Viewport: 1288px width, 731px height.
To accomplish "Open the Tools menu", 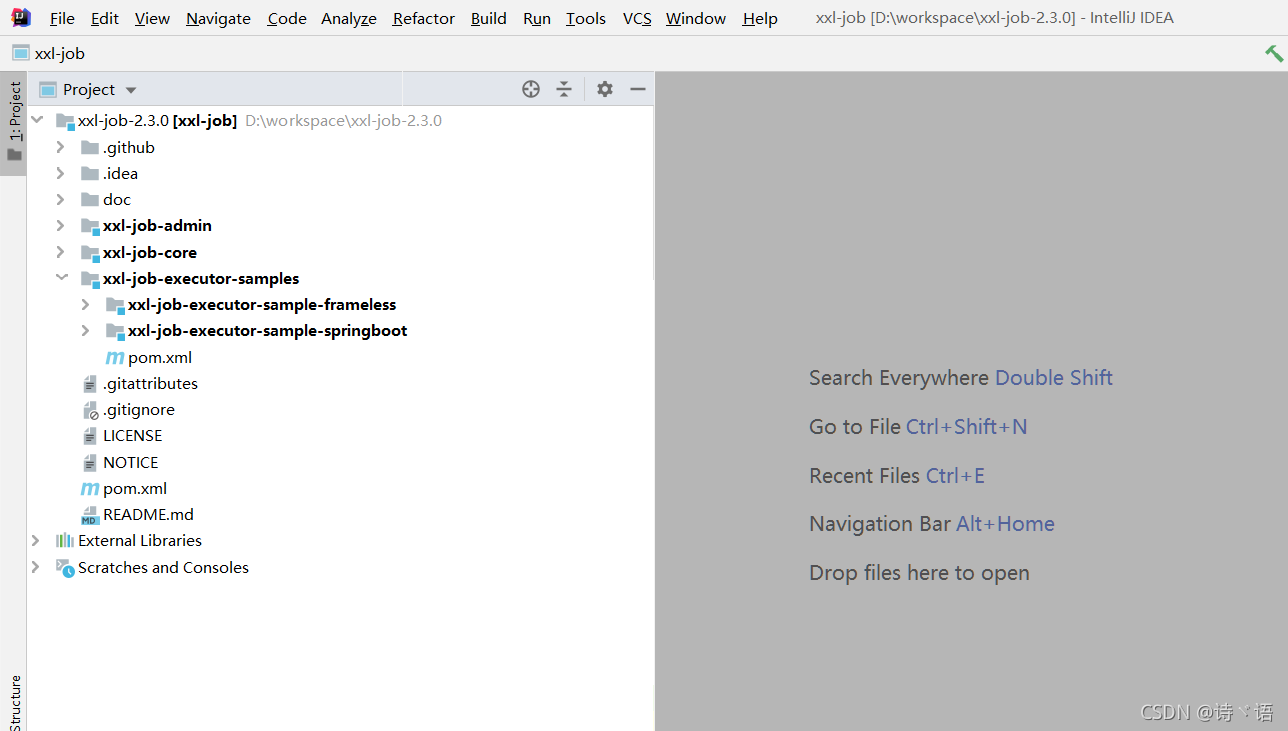I will click(x=586, y=18).
